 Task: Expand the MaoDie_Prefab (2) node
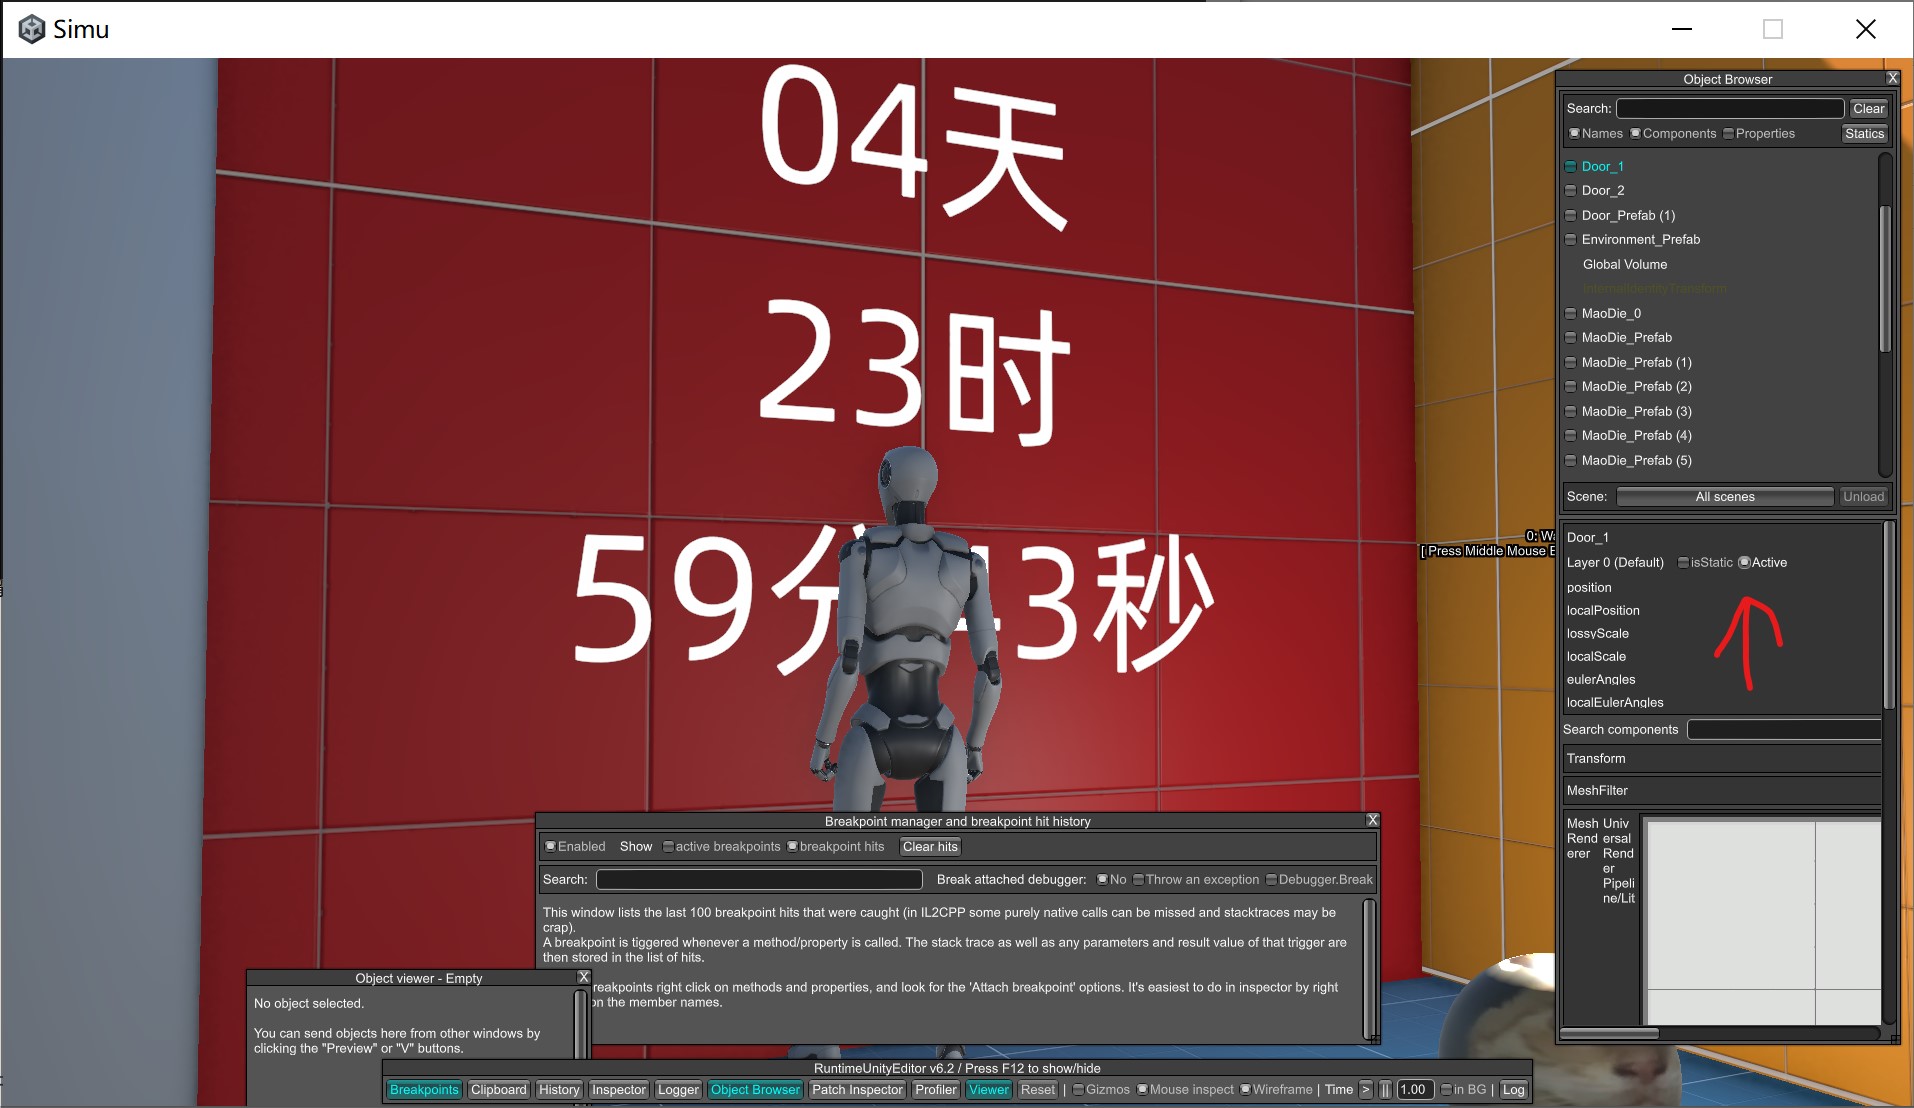tap(1570, 386)
